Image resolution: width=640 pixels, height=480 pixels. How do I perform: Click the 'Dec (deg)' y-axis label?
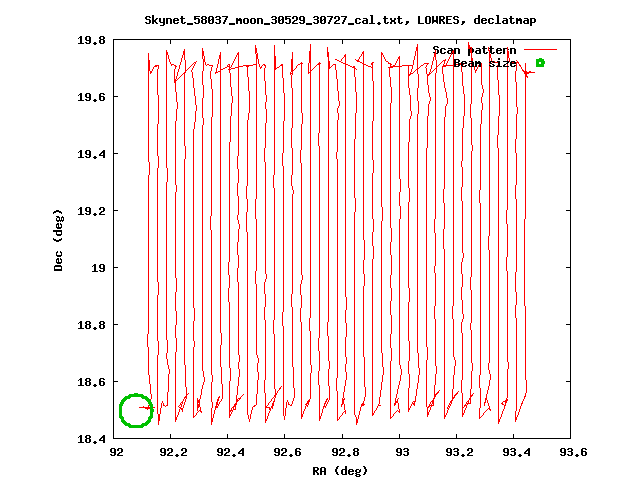pos(58,240)
